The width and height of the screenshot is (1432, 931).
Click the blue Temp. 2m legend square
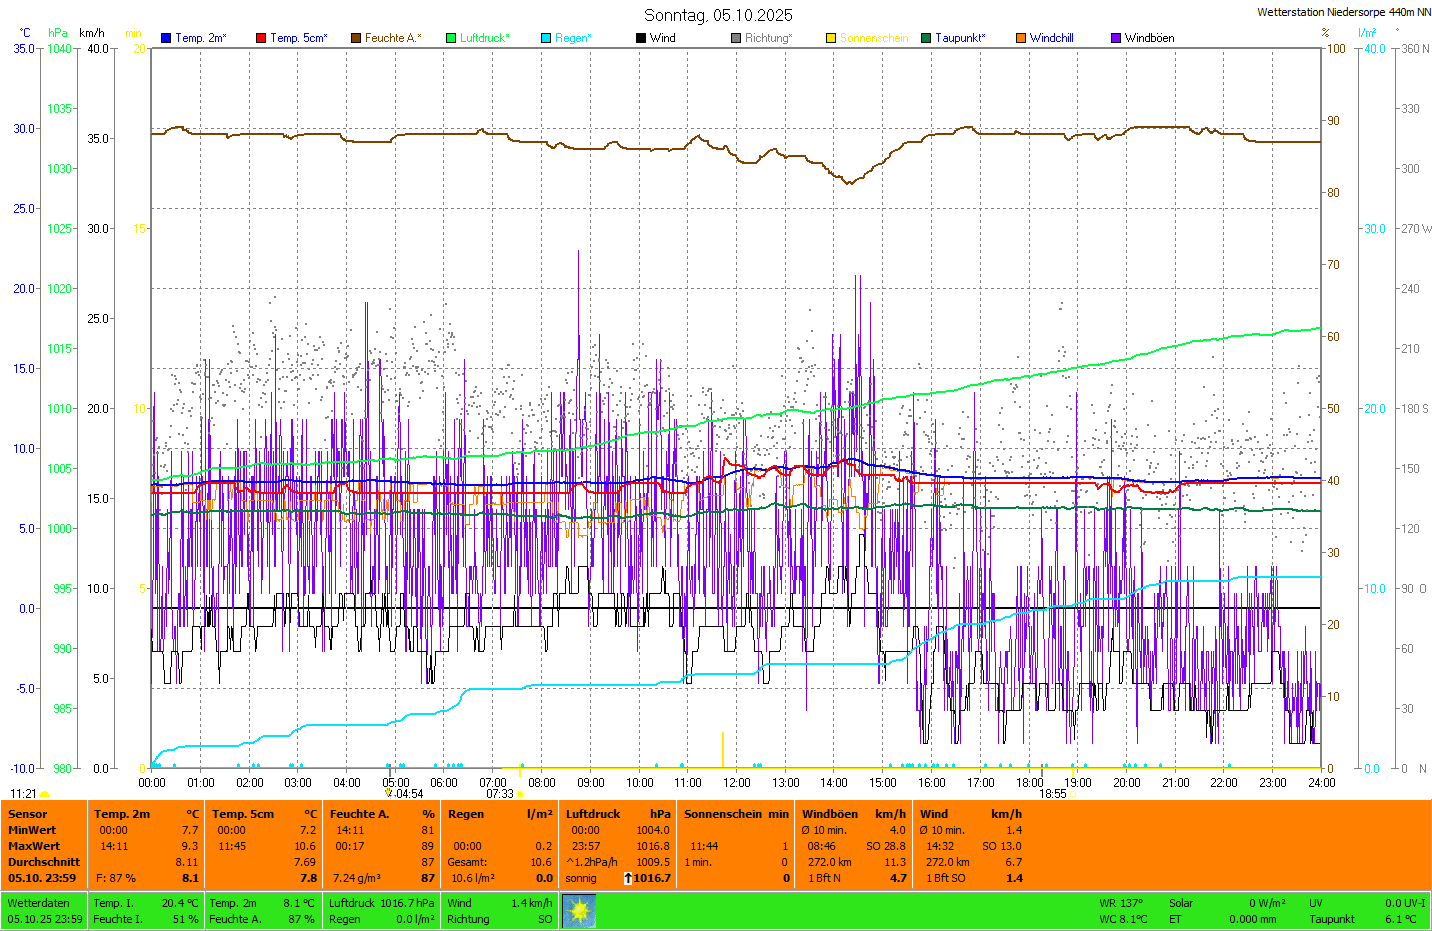166,38
